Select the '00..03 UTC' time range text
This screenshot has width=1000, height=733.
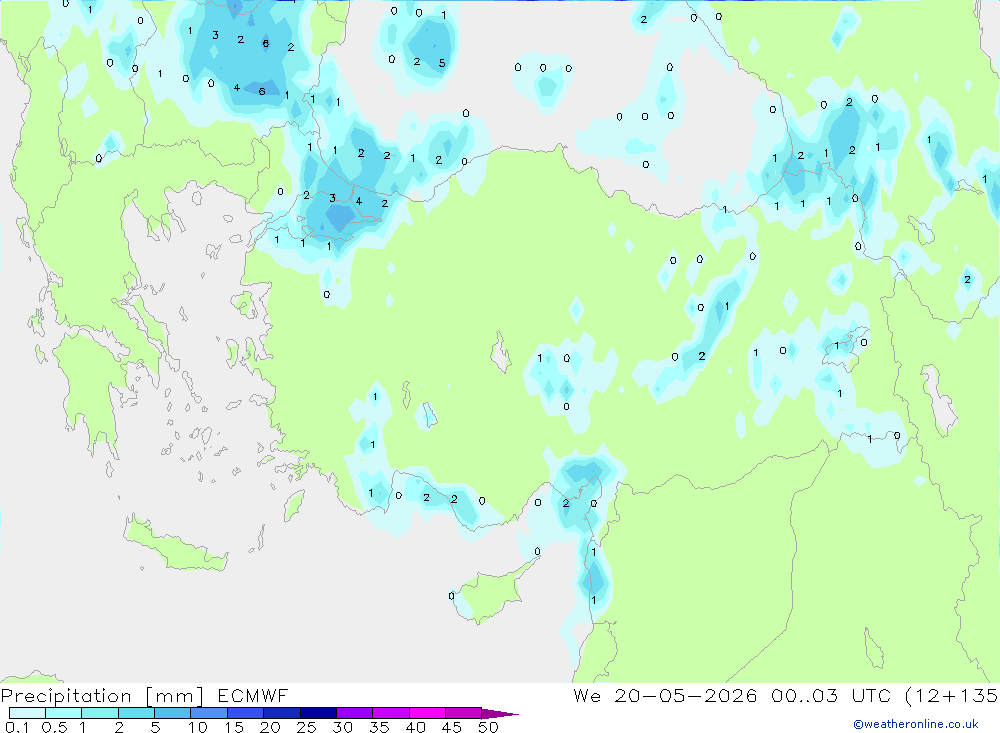tap(830, 695)
